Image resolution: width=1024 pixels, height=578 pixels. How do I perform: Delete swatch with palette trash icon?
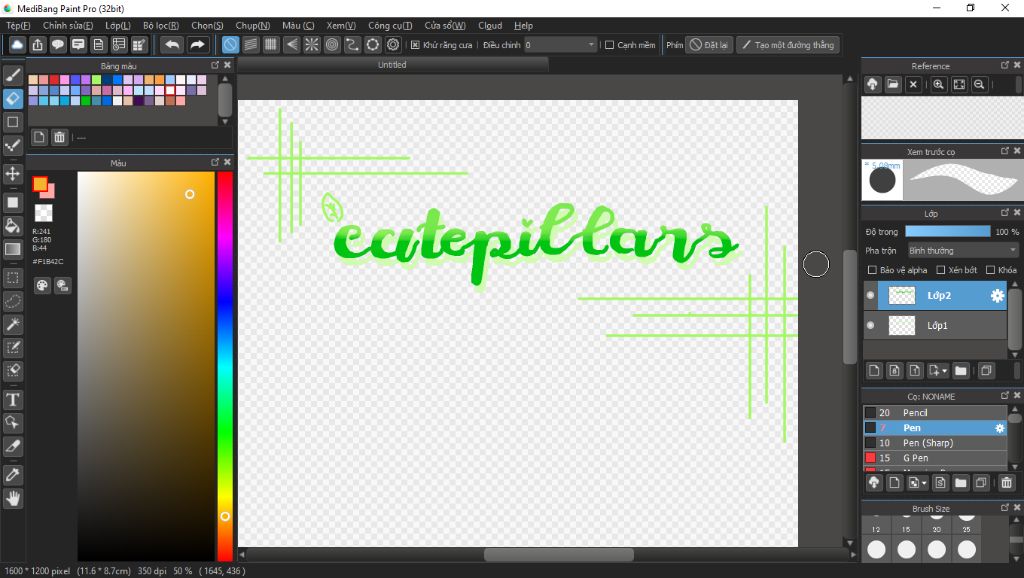click(x=59, y=137)
